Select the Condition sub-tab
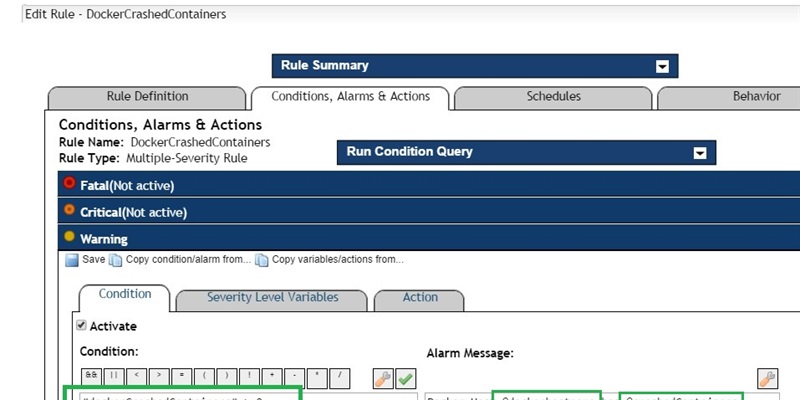The image size is (800, 400). click(x=124, y=297)
